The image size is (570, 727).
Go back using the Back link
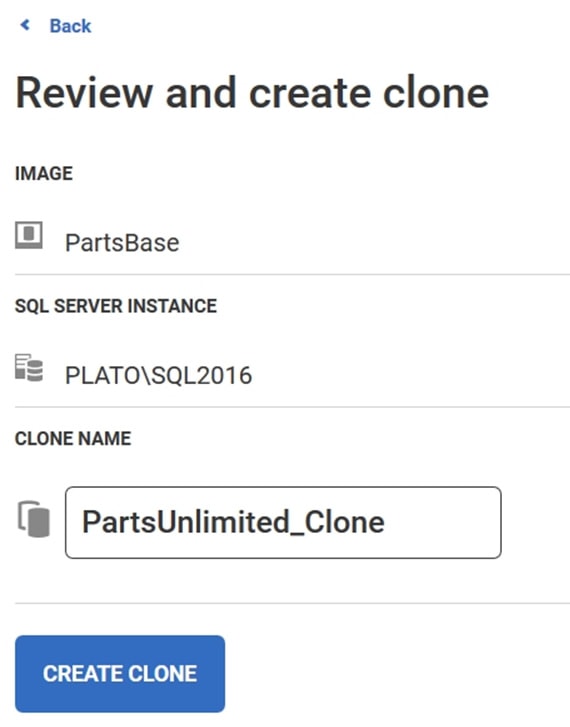70,26
